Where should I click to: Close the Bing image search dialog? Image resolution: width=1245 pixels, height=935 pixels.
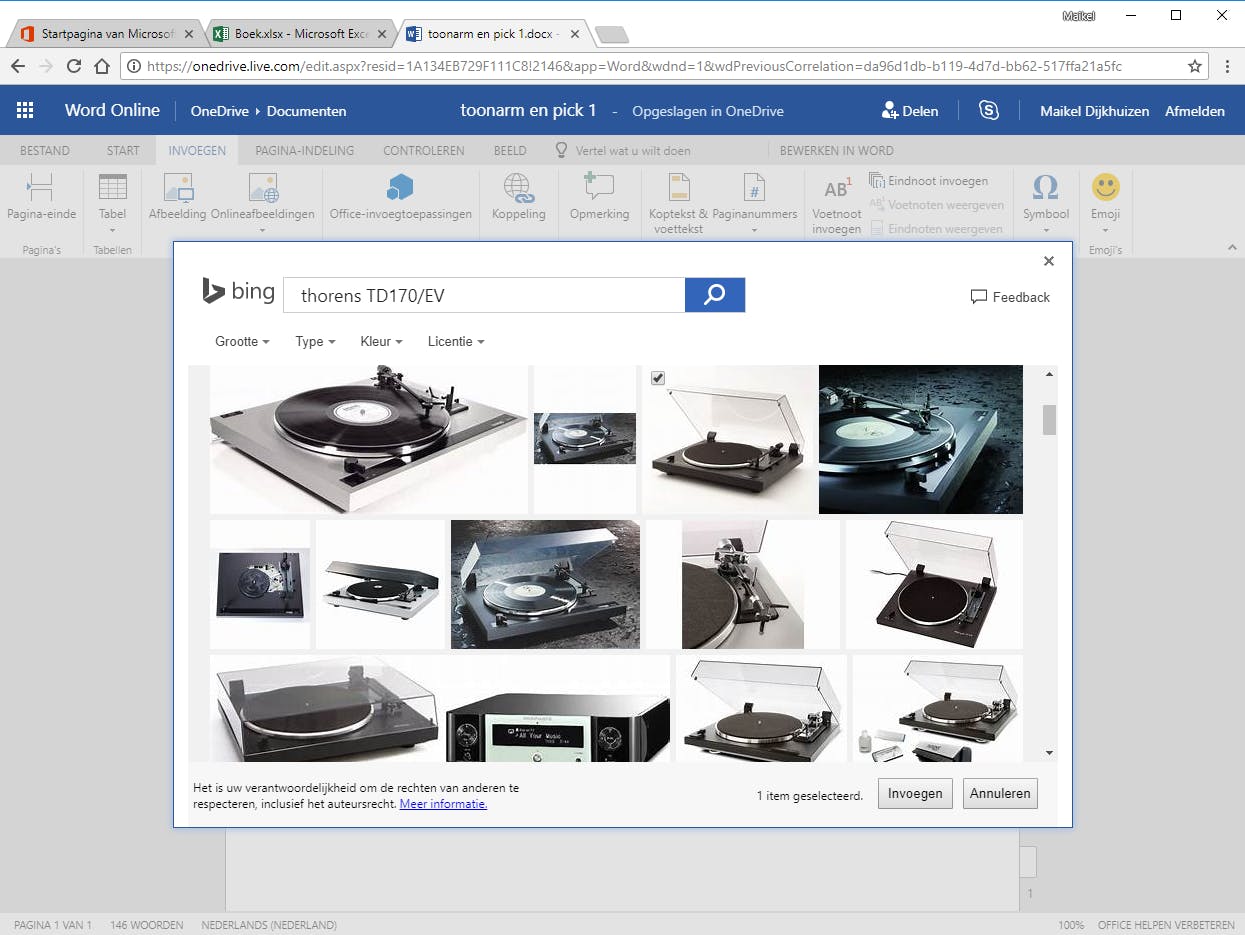pyautogui.click(x=1048, y=261)
